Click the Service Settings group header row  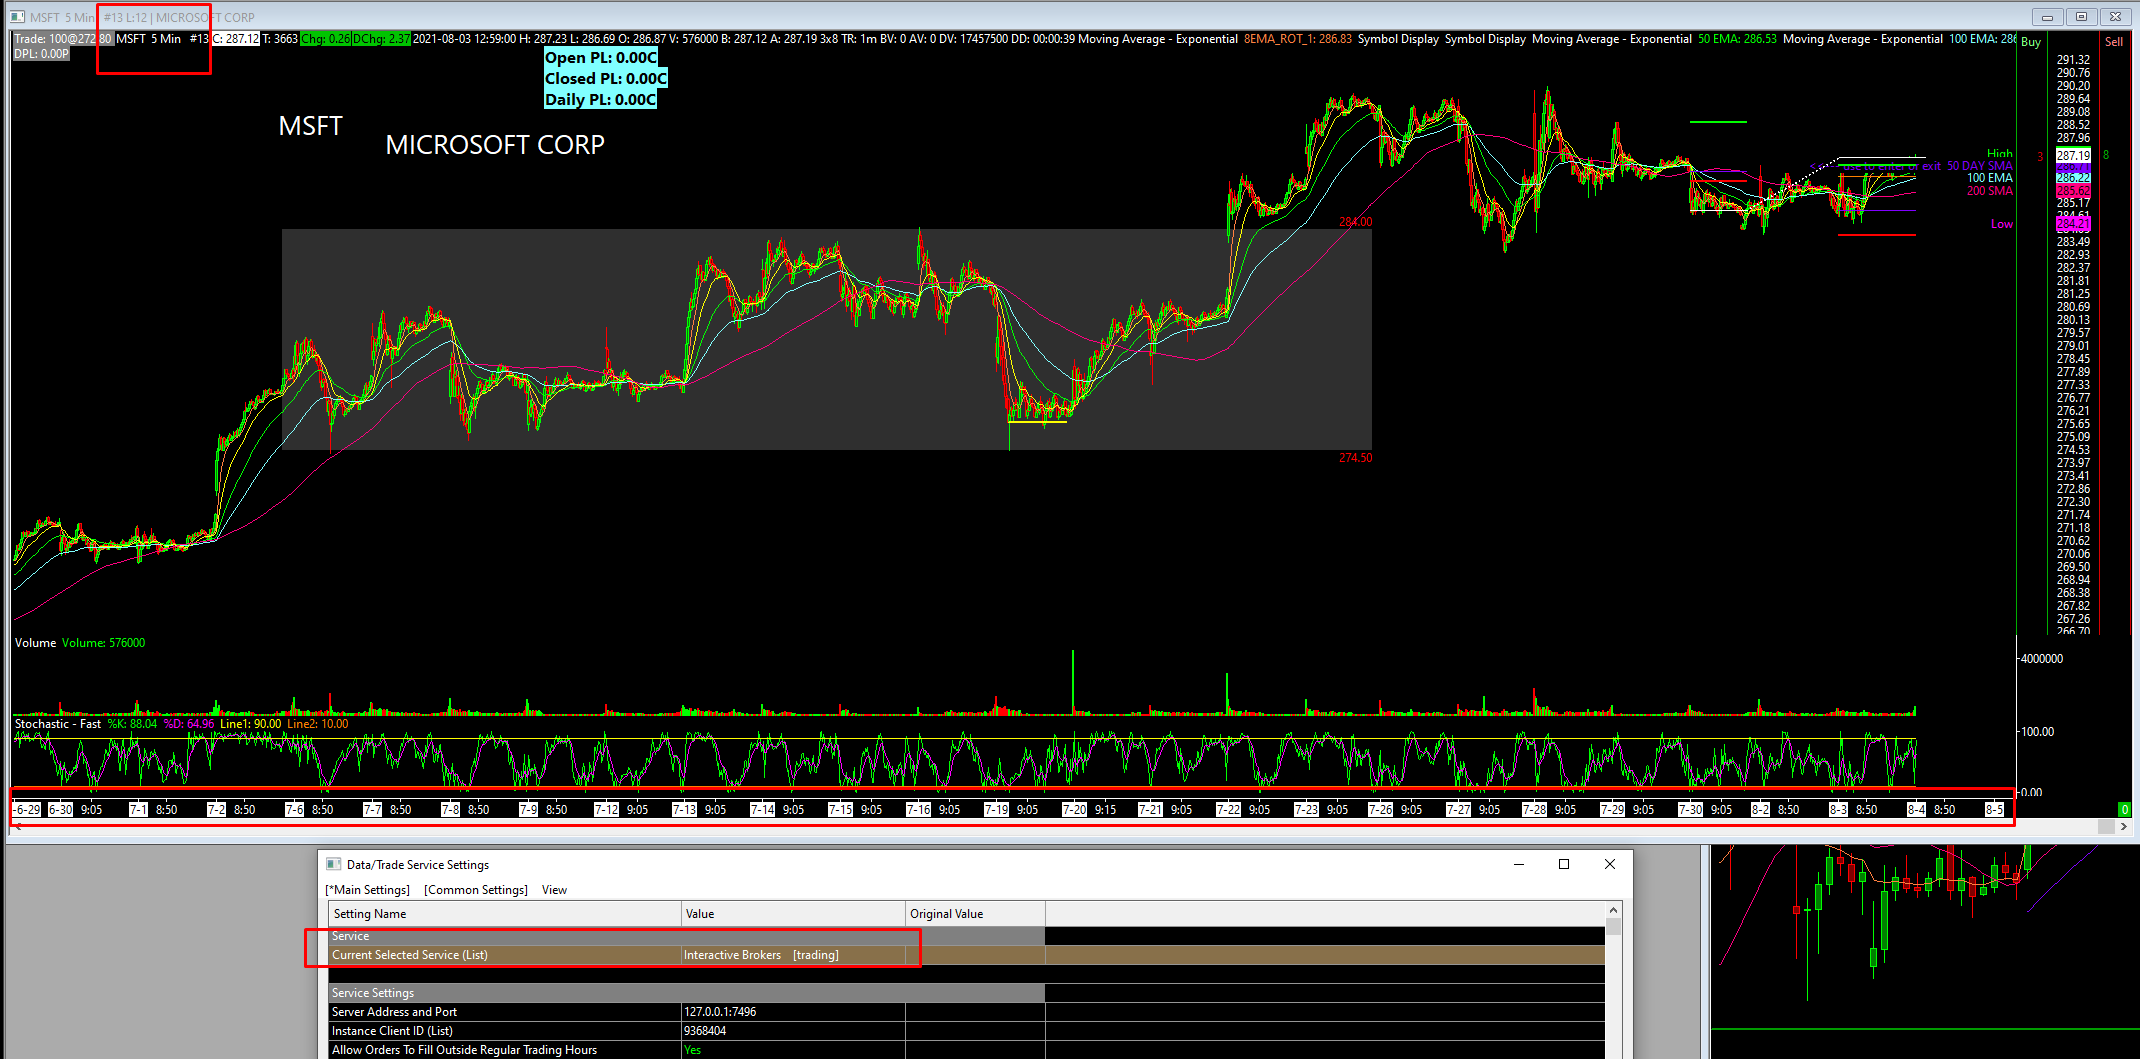pyautogui.click(x=687, y=993)
